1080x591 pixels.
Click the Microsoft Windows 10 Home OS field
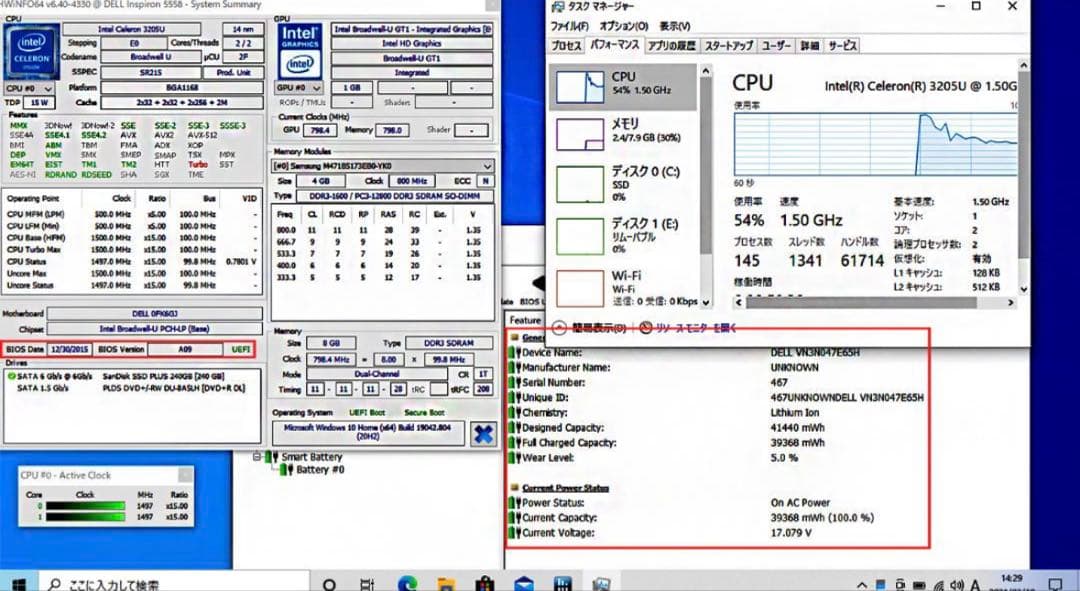[x=368, y=432]
